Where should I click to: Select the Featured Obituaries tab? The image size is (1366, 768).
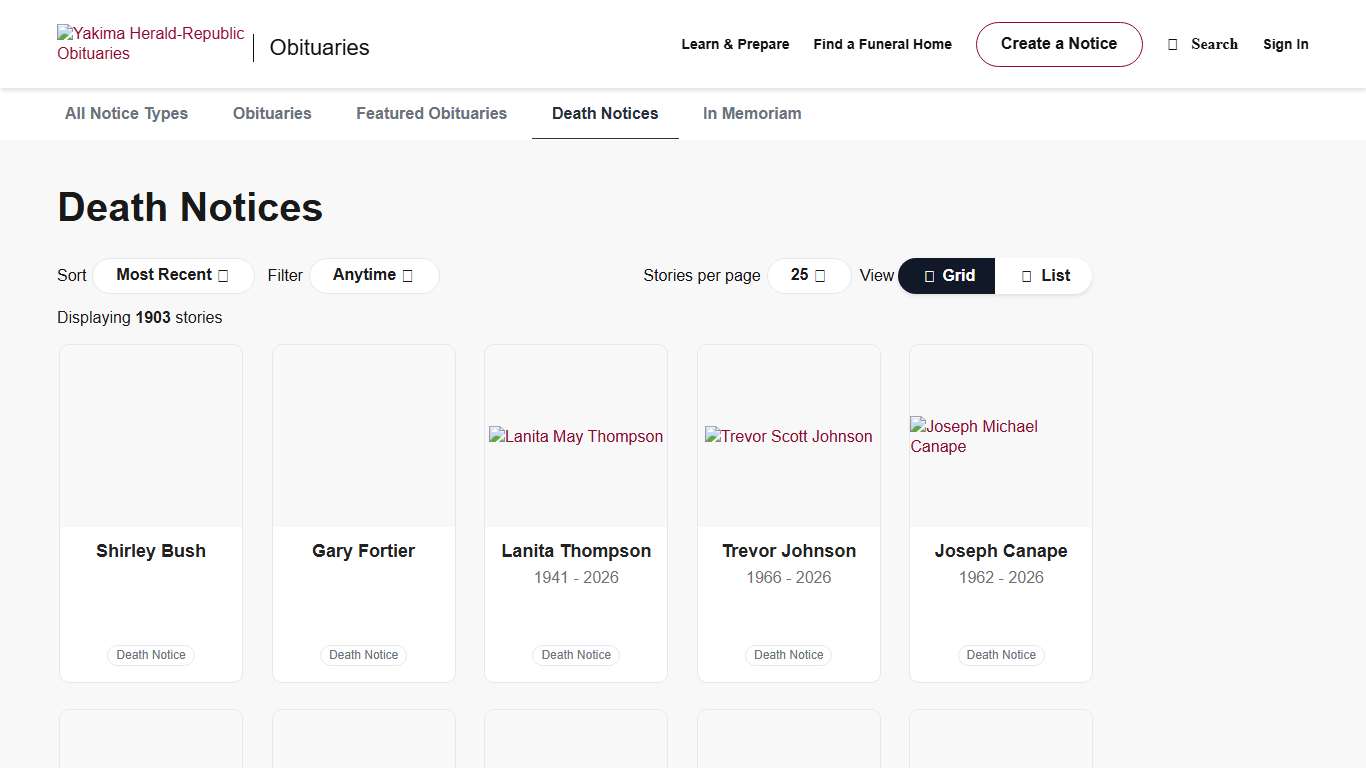(431, 114)
